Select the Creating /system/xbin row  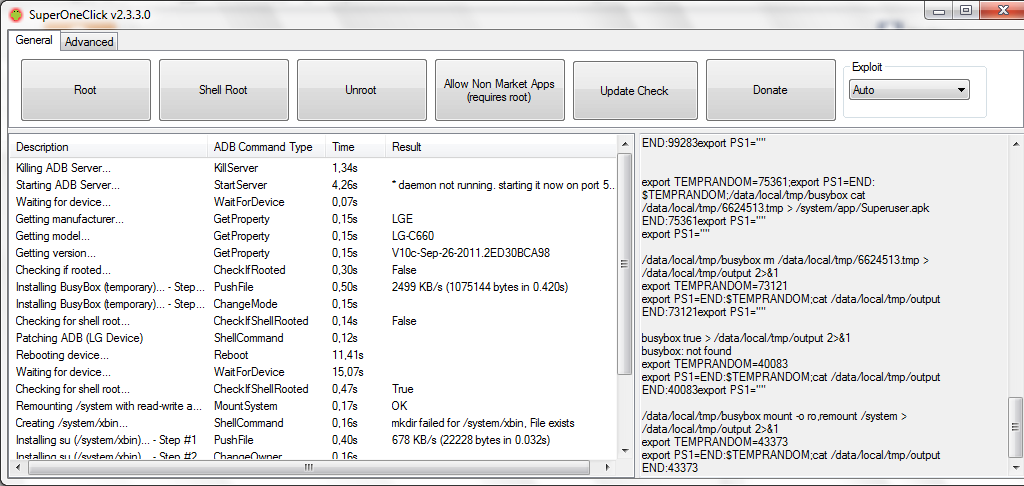coord(313,423)
